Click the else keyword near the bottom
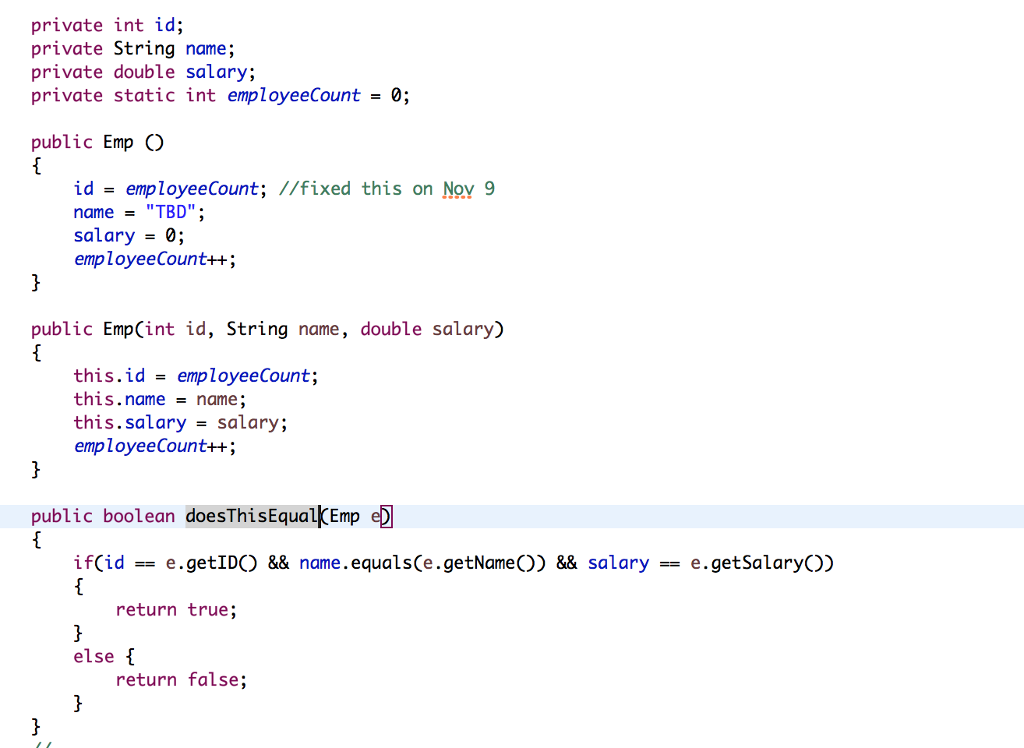Screen dimensions: 1024x748 pos(93,656)
